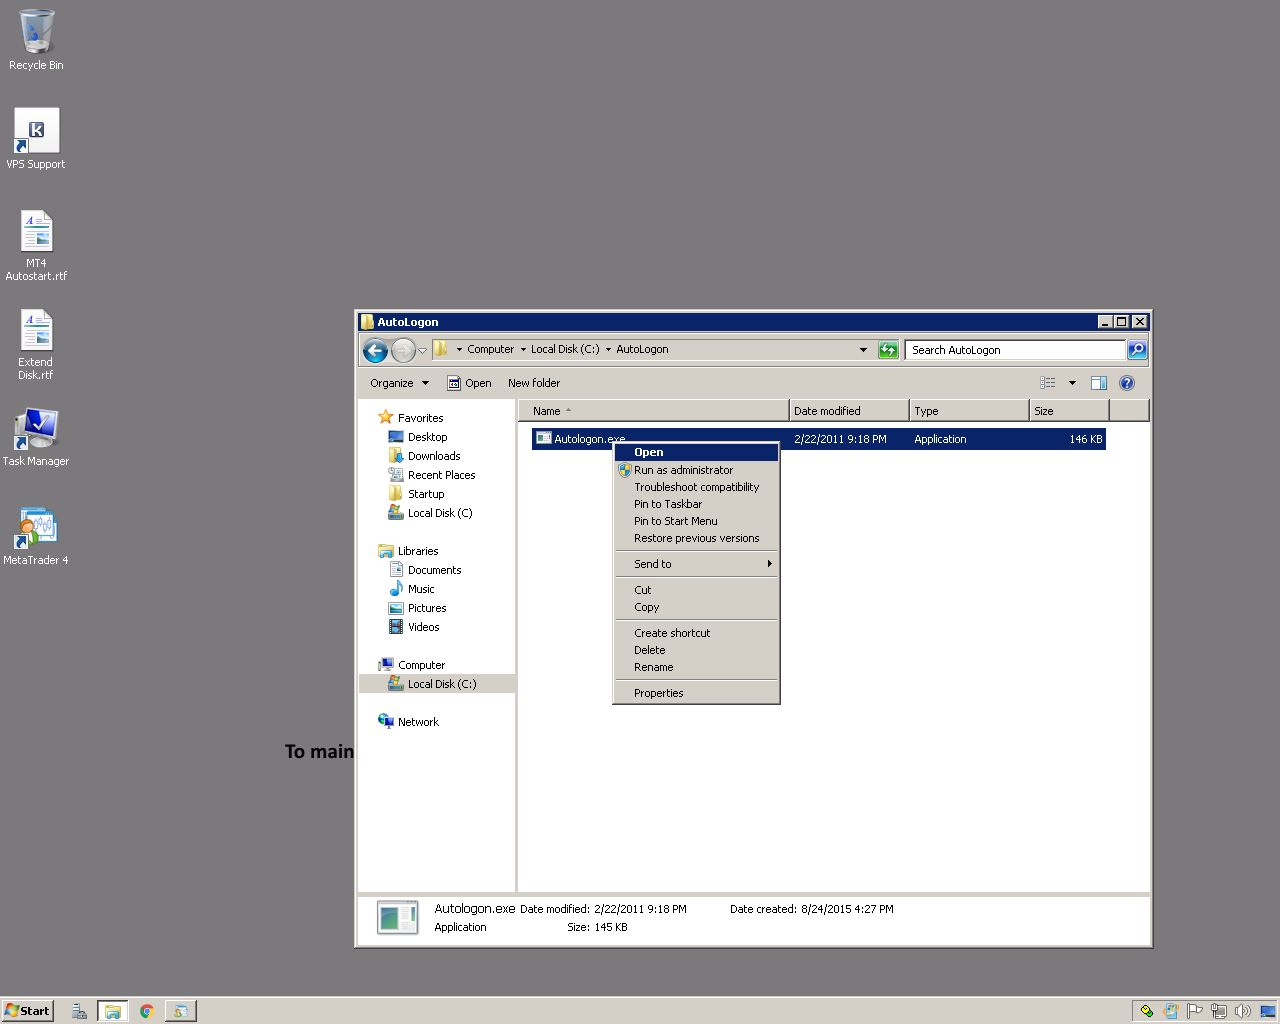1280x1024 pixels.
Task: Choose Run as administrator from context menu
Action: click(683, 470)
